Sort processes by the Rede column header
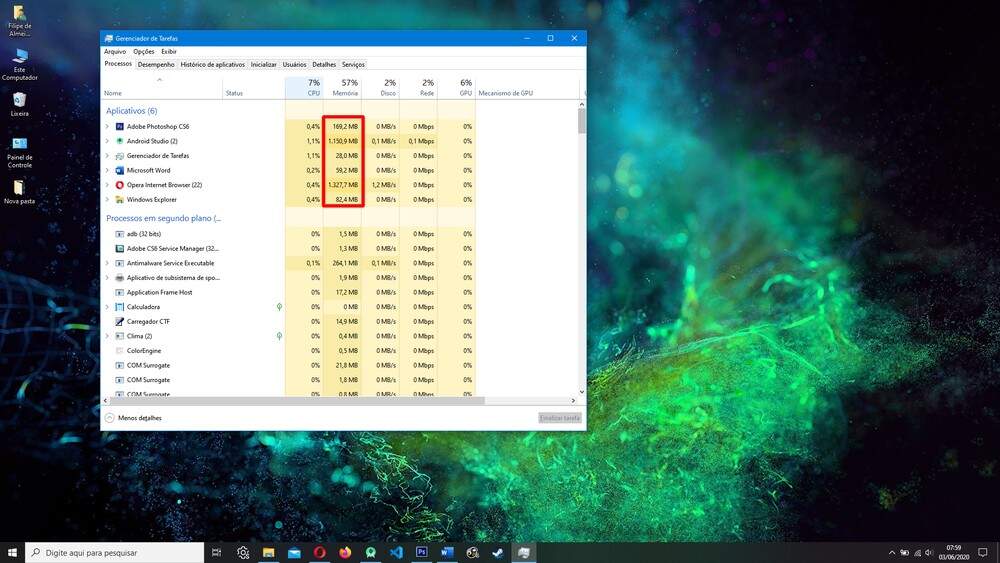The image size is (1000, 563). tap(418, 88)
